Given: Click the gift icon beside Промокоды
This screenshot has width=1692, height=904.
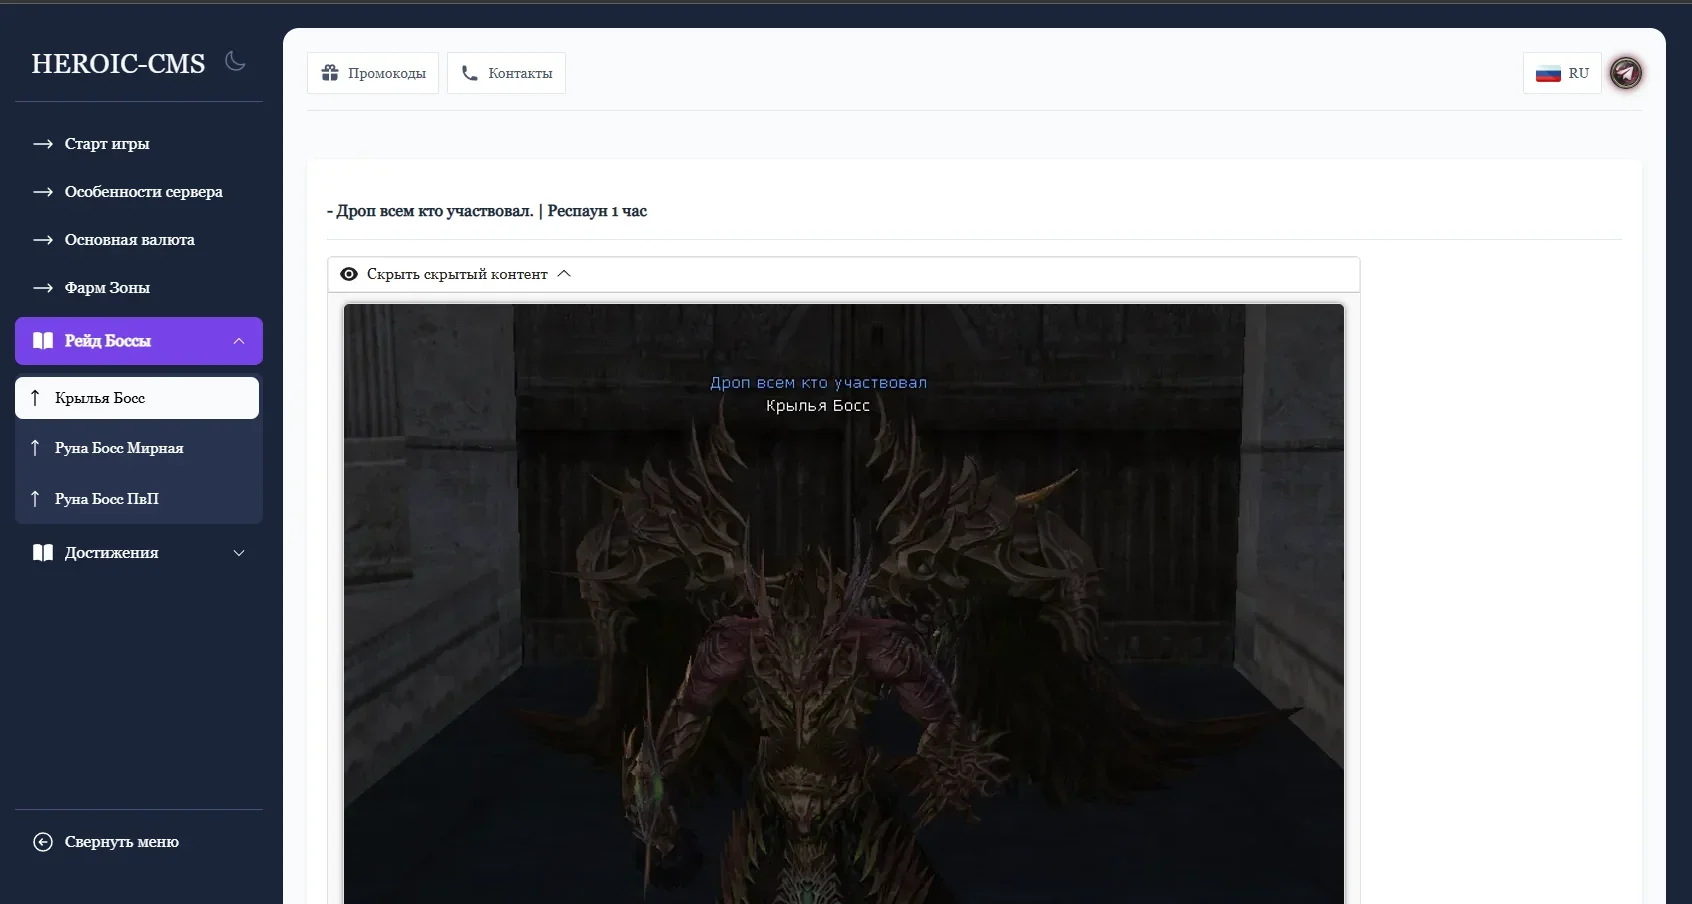Looking at the screenshot, I should [x=330, y=73].
